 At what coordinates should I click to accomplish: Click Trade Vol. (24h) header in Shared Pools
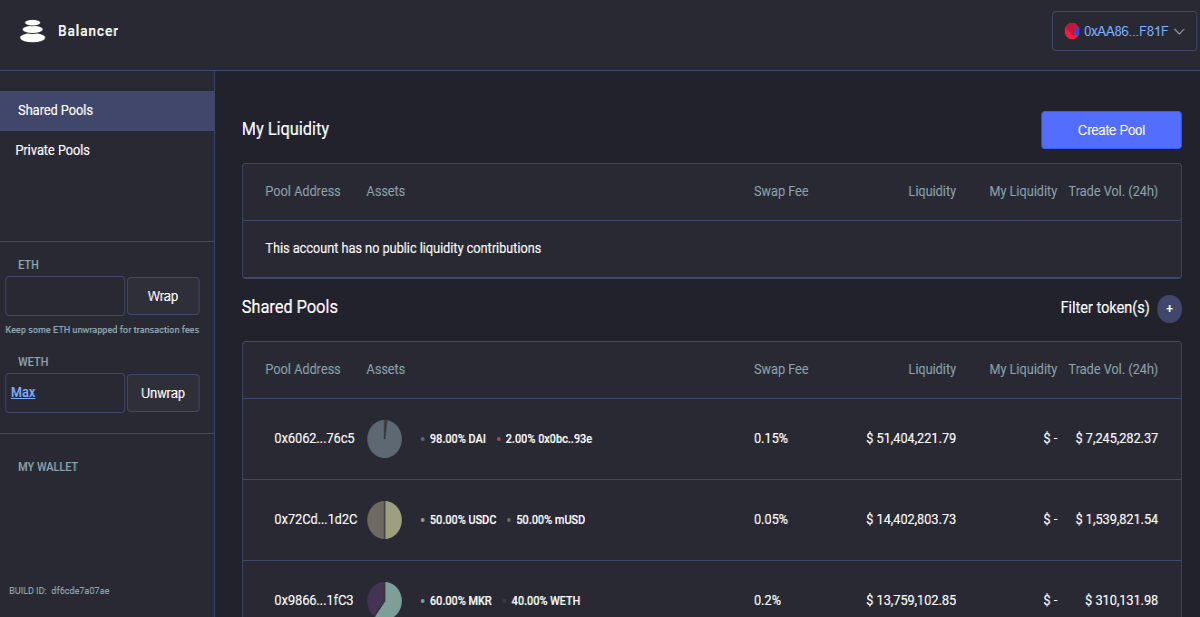point(1113,369)
